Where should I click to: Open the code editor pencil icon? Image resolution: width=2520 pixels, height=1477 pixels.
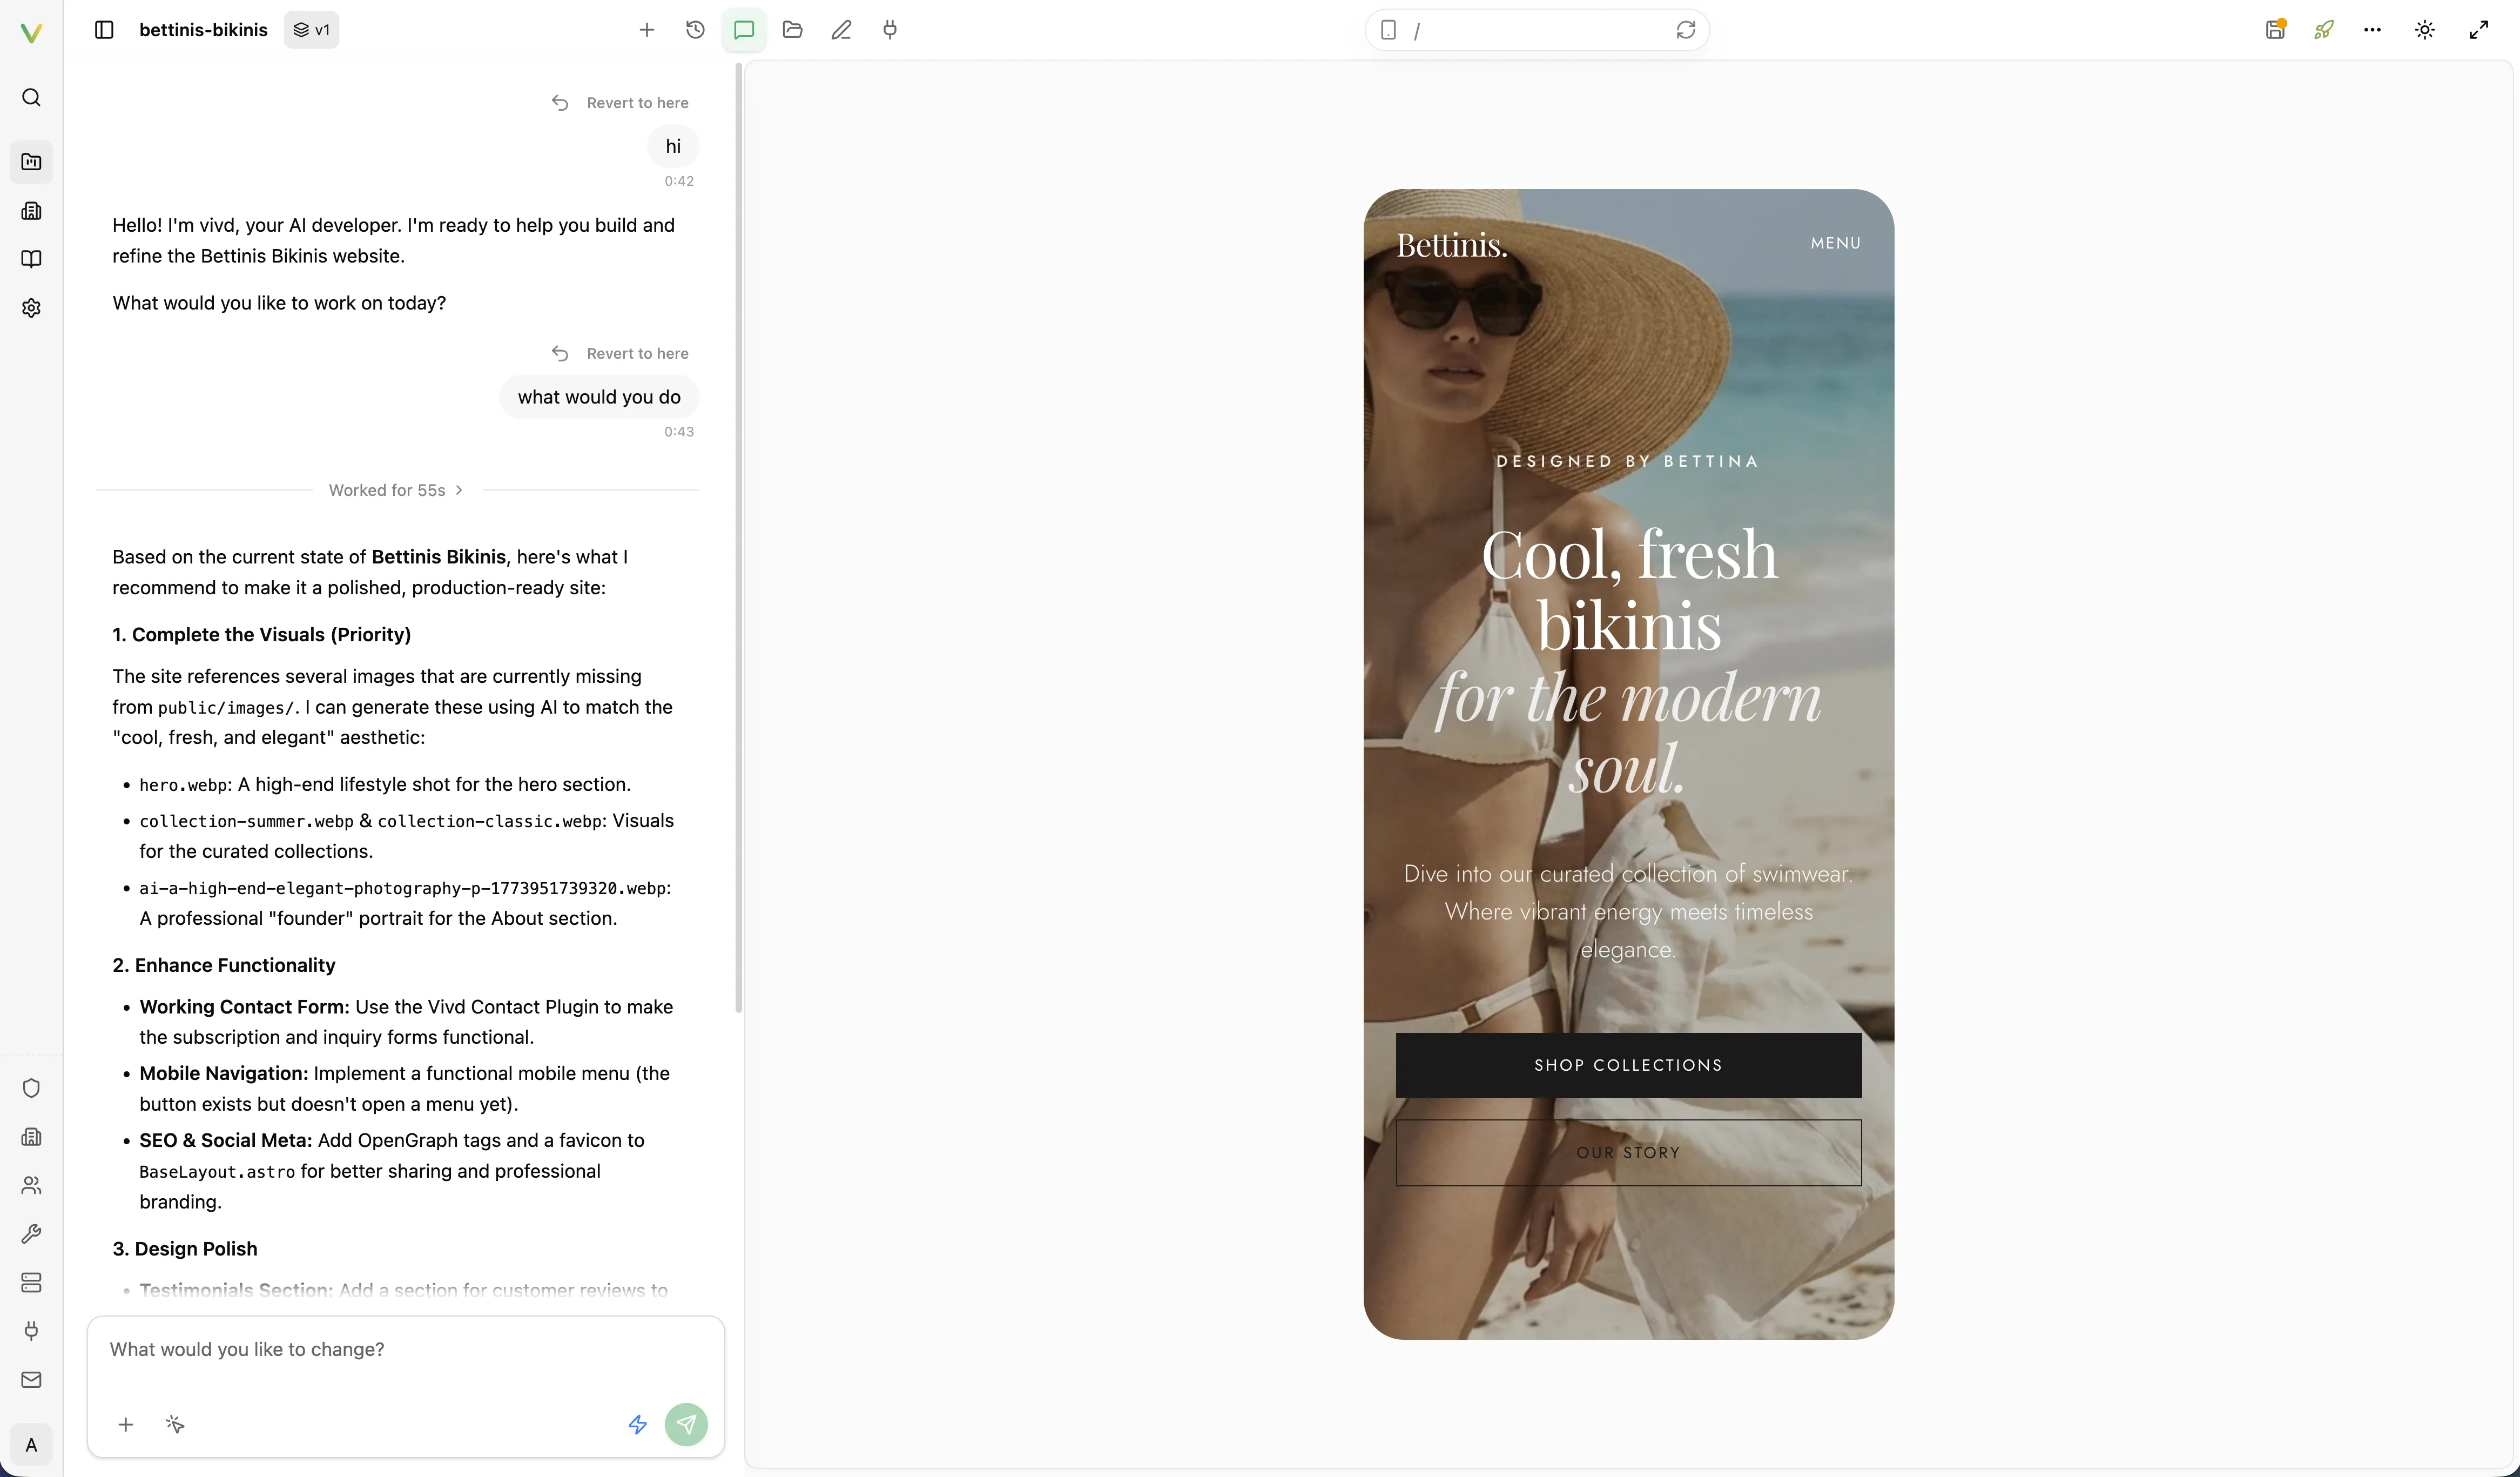click(841, 29)
